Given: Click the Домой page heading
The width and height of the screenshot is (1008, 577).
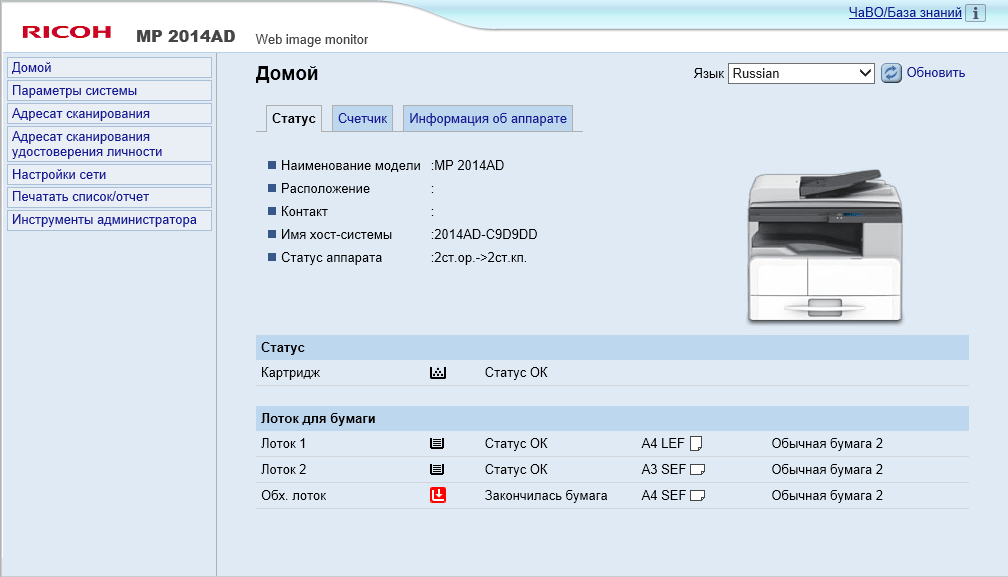Looking at the screenshot, I should 287,73.
